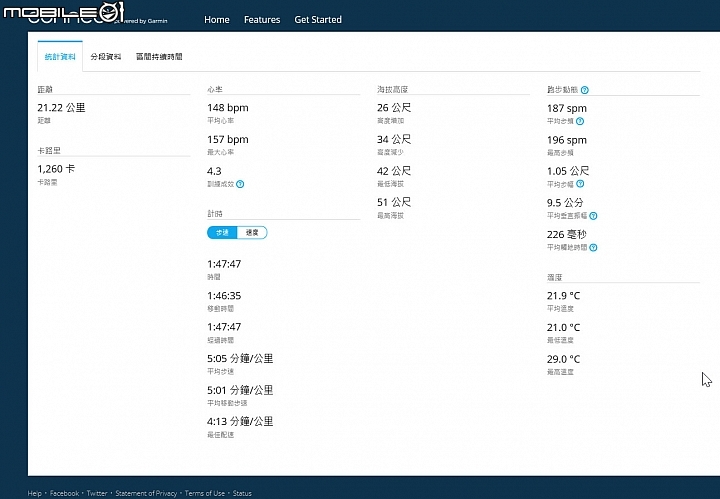Click the 51 公尺 maximum elevation value
The image size is (720, 499).
pyautogui.click(x=394, y=202)
